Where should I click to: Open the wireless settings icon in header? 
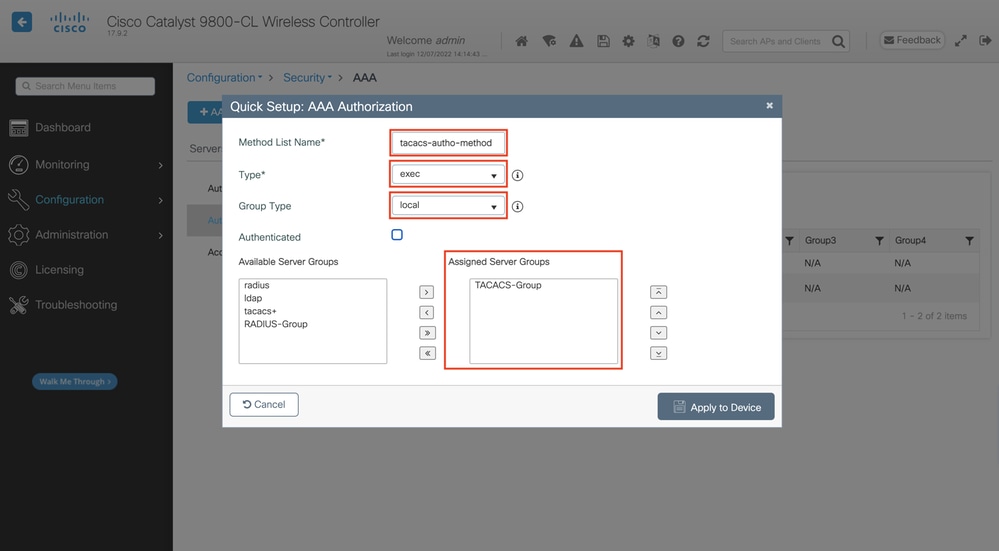[x=549, y=41]
